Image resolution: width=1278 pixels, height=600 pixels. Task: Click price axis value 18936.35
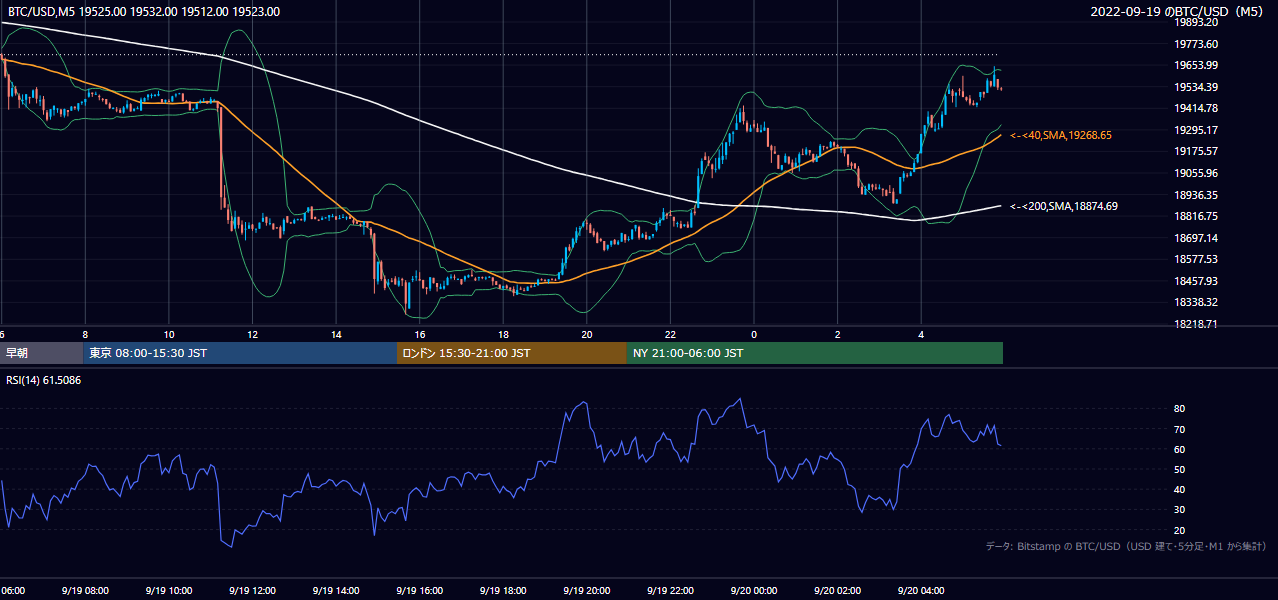tap(1197, 195)
